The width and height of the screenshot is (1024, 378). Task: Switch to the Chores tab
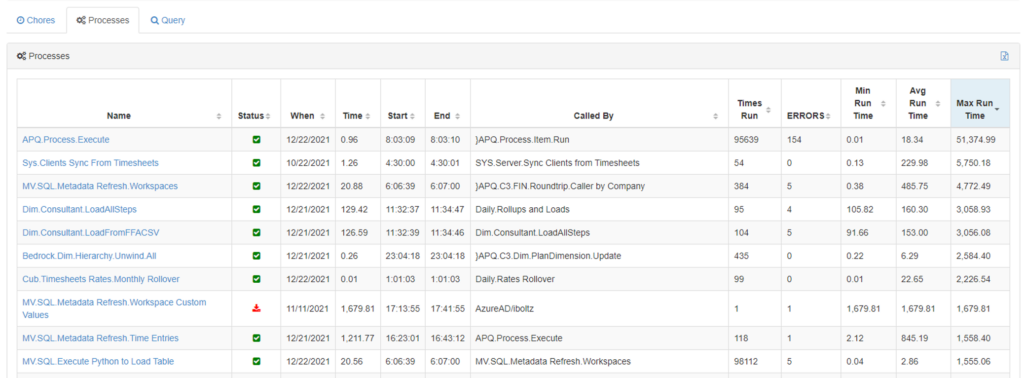coord(36,20)
